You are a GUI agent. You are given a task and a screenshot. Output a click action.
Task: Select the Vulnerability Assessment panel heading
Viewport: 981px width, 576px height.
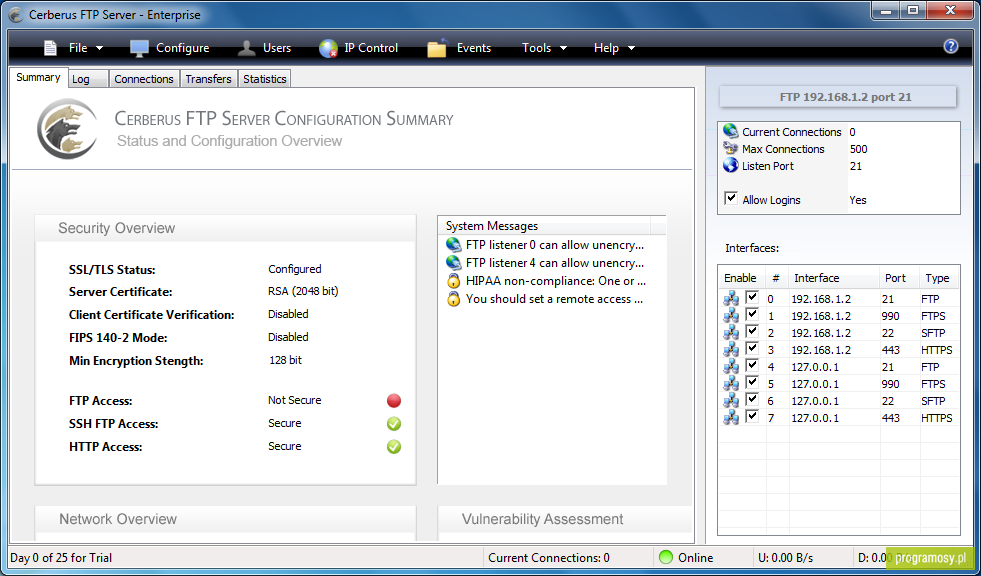point(542,519)
